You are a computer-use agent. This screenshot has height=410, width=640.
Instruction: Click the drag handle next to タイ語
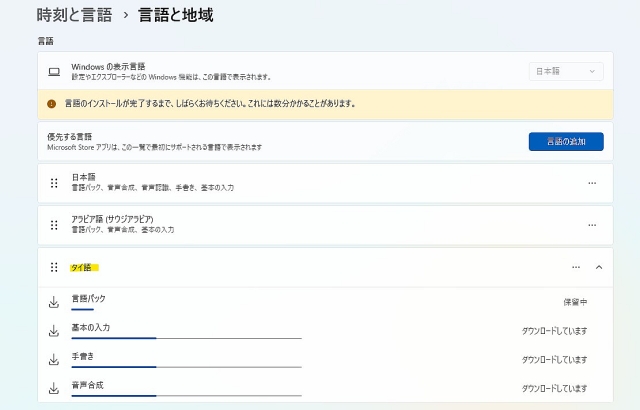pos(54,267)
